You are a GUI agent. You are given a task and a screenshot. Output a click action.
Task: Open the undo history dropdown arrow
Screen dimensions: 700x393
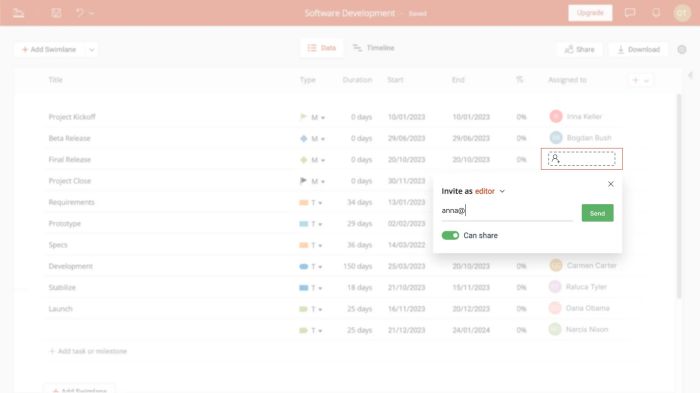click(x=92, y=13)
